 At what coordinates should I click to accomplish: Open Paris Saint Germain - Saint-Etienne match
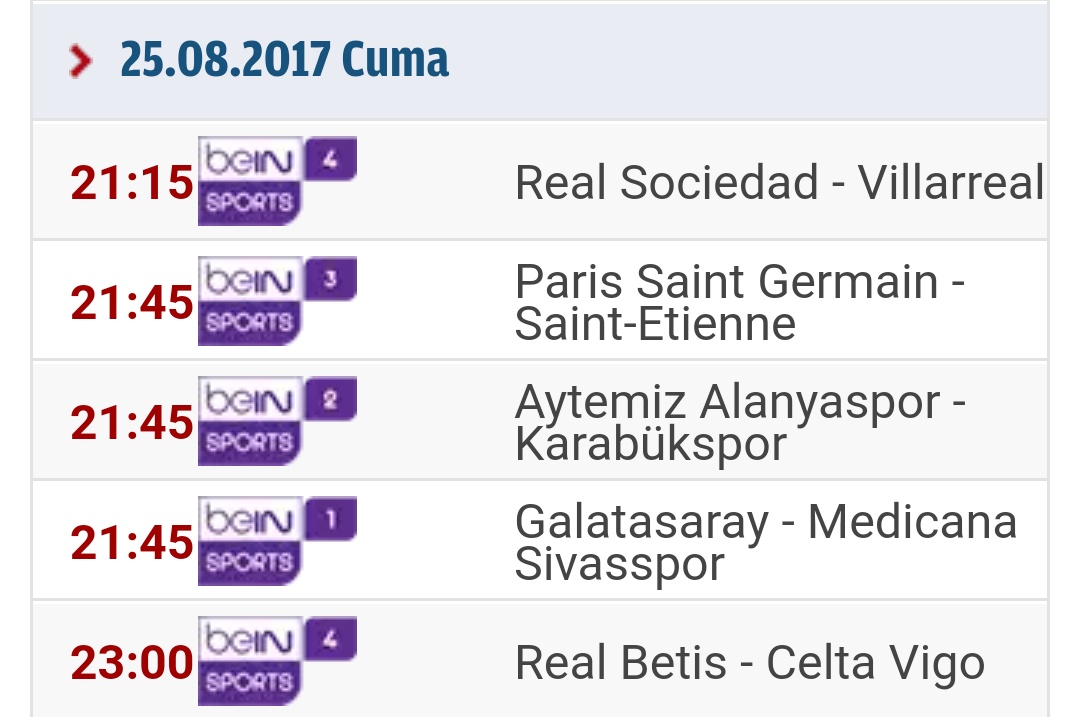740,302
